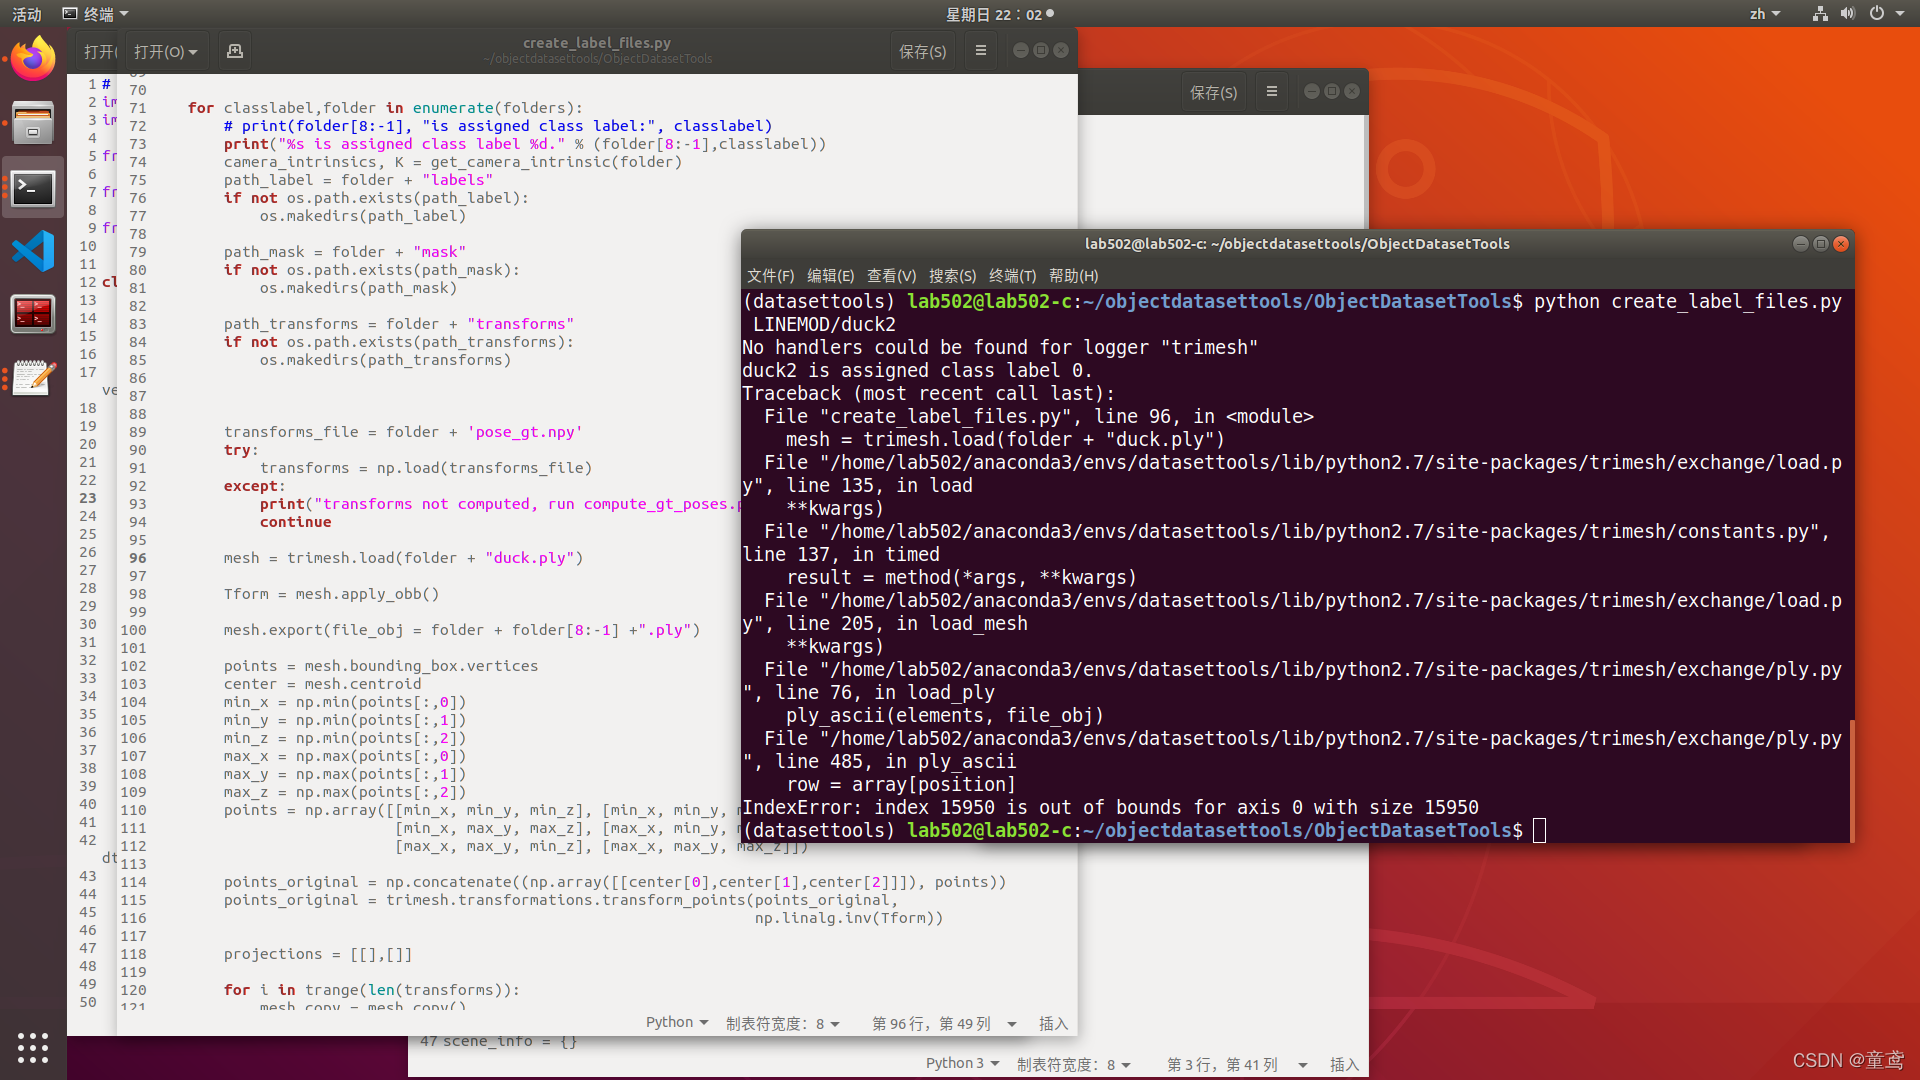Open terminal 搜索(S) menu

click(951, 276)
